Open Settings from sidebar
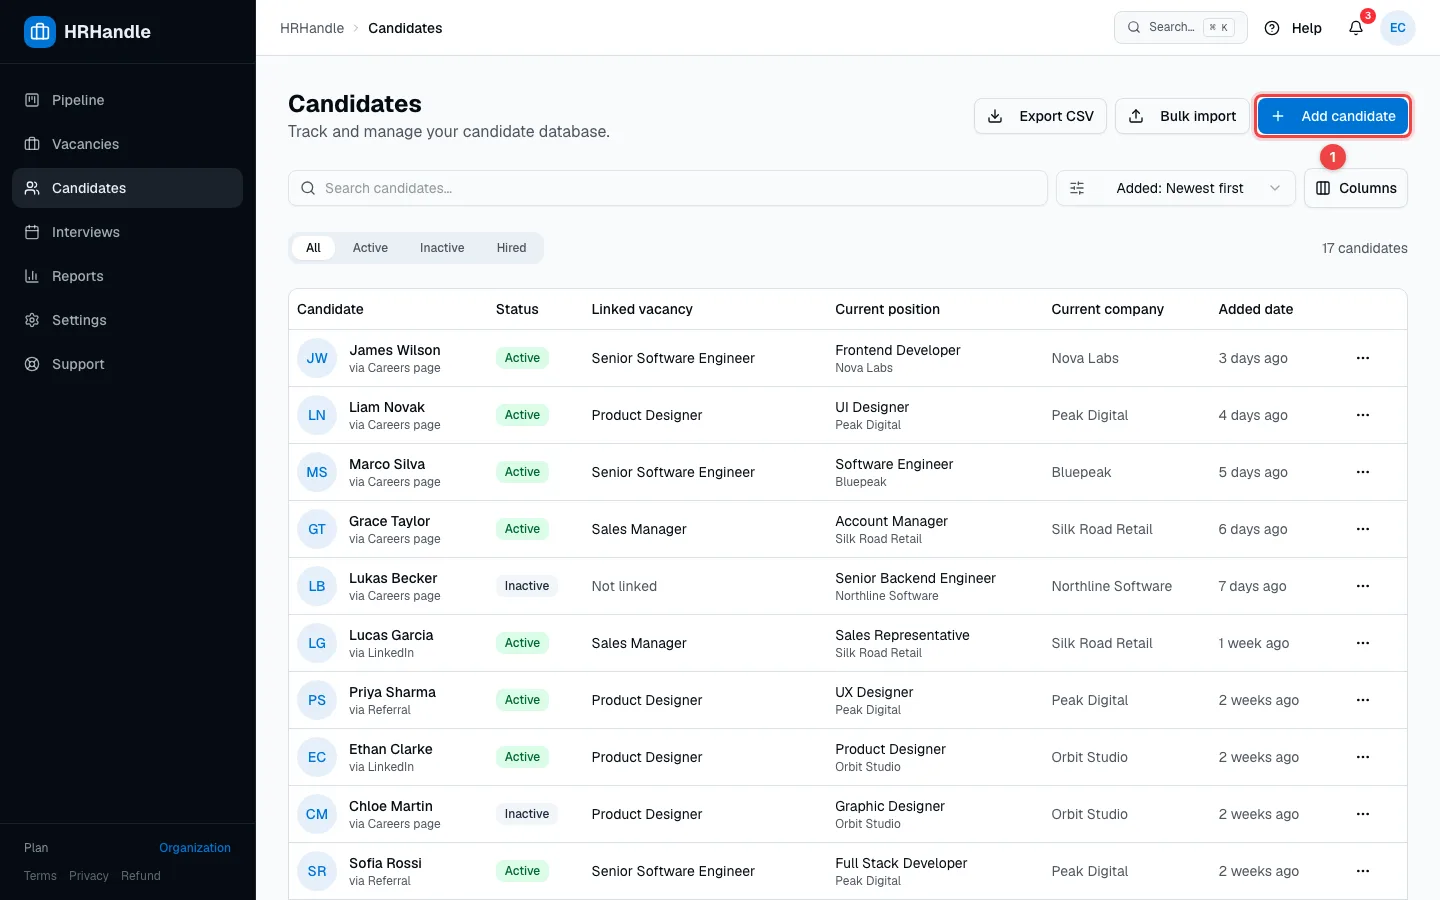Viewport: 1440px width, 900px height. tap(127, 320)
